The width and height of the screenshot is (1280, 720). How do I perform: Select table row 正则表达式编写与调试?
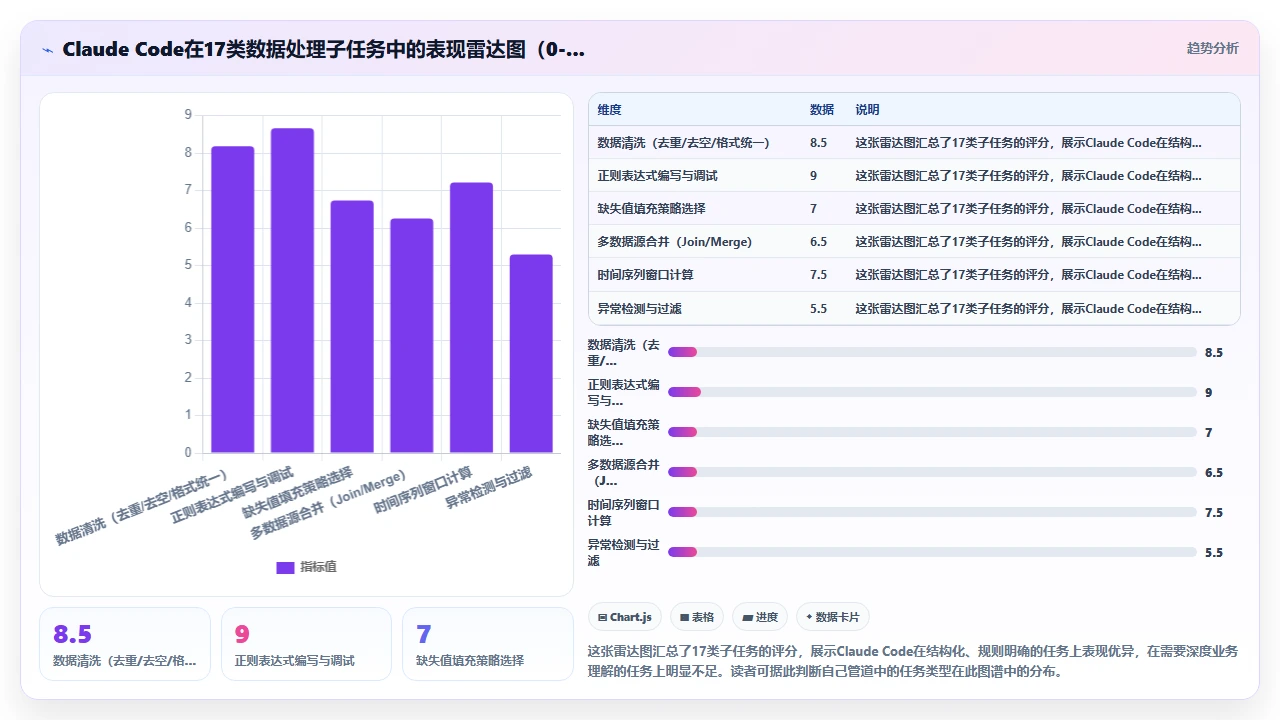click(914, 175)
